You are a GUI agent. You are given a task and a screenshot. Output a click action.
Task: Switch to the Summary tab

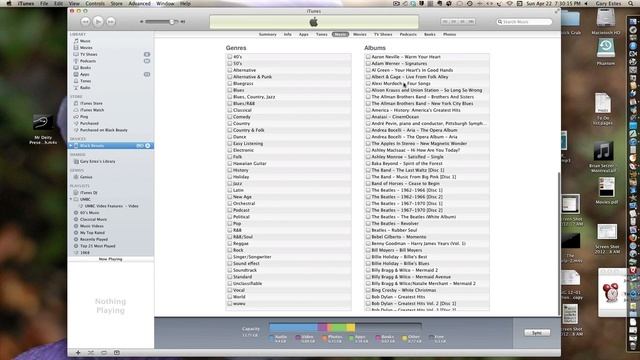[x=267, y=34]
